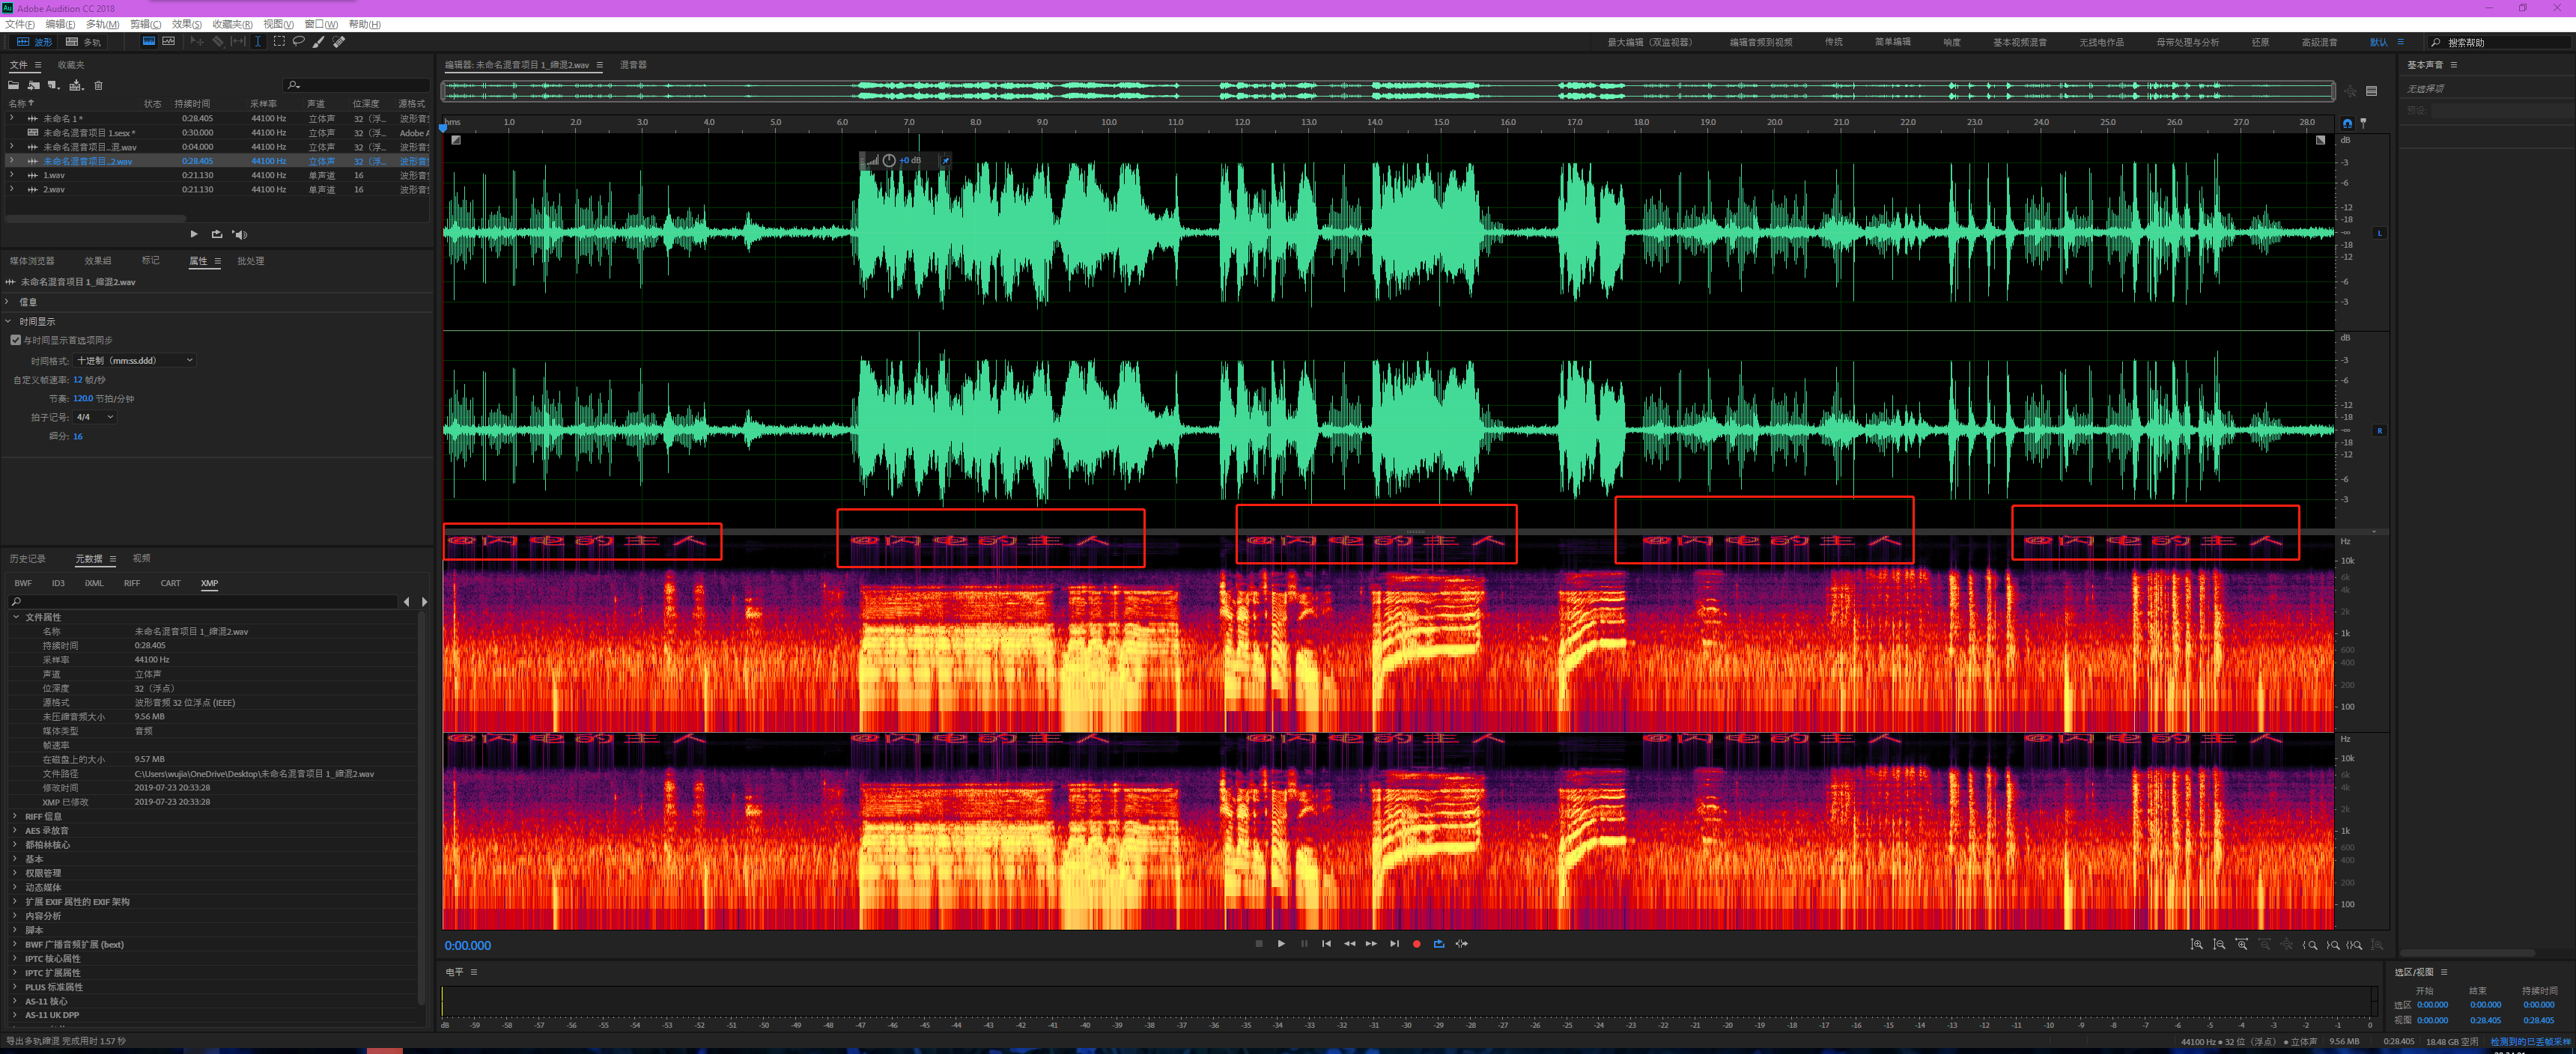Screen dimensions: 2576x1054
Task: Open the 媒体浏览器 tab
Action: tap(32, 261)
